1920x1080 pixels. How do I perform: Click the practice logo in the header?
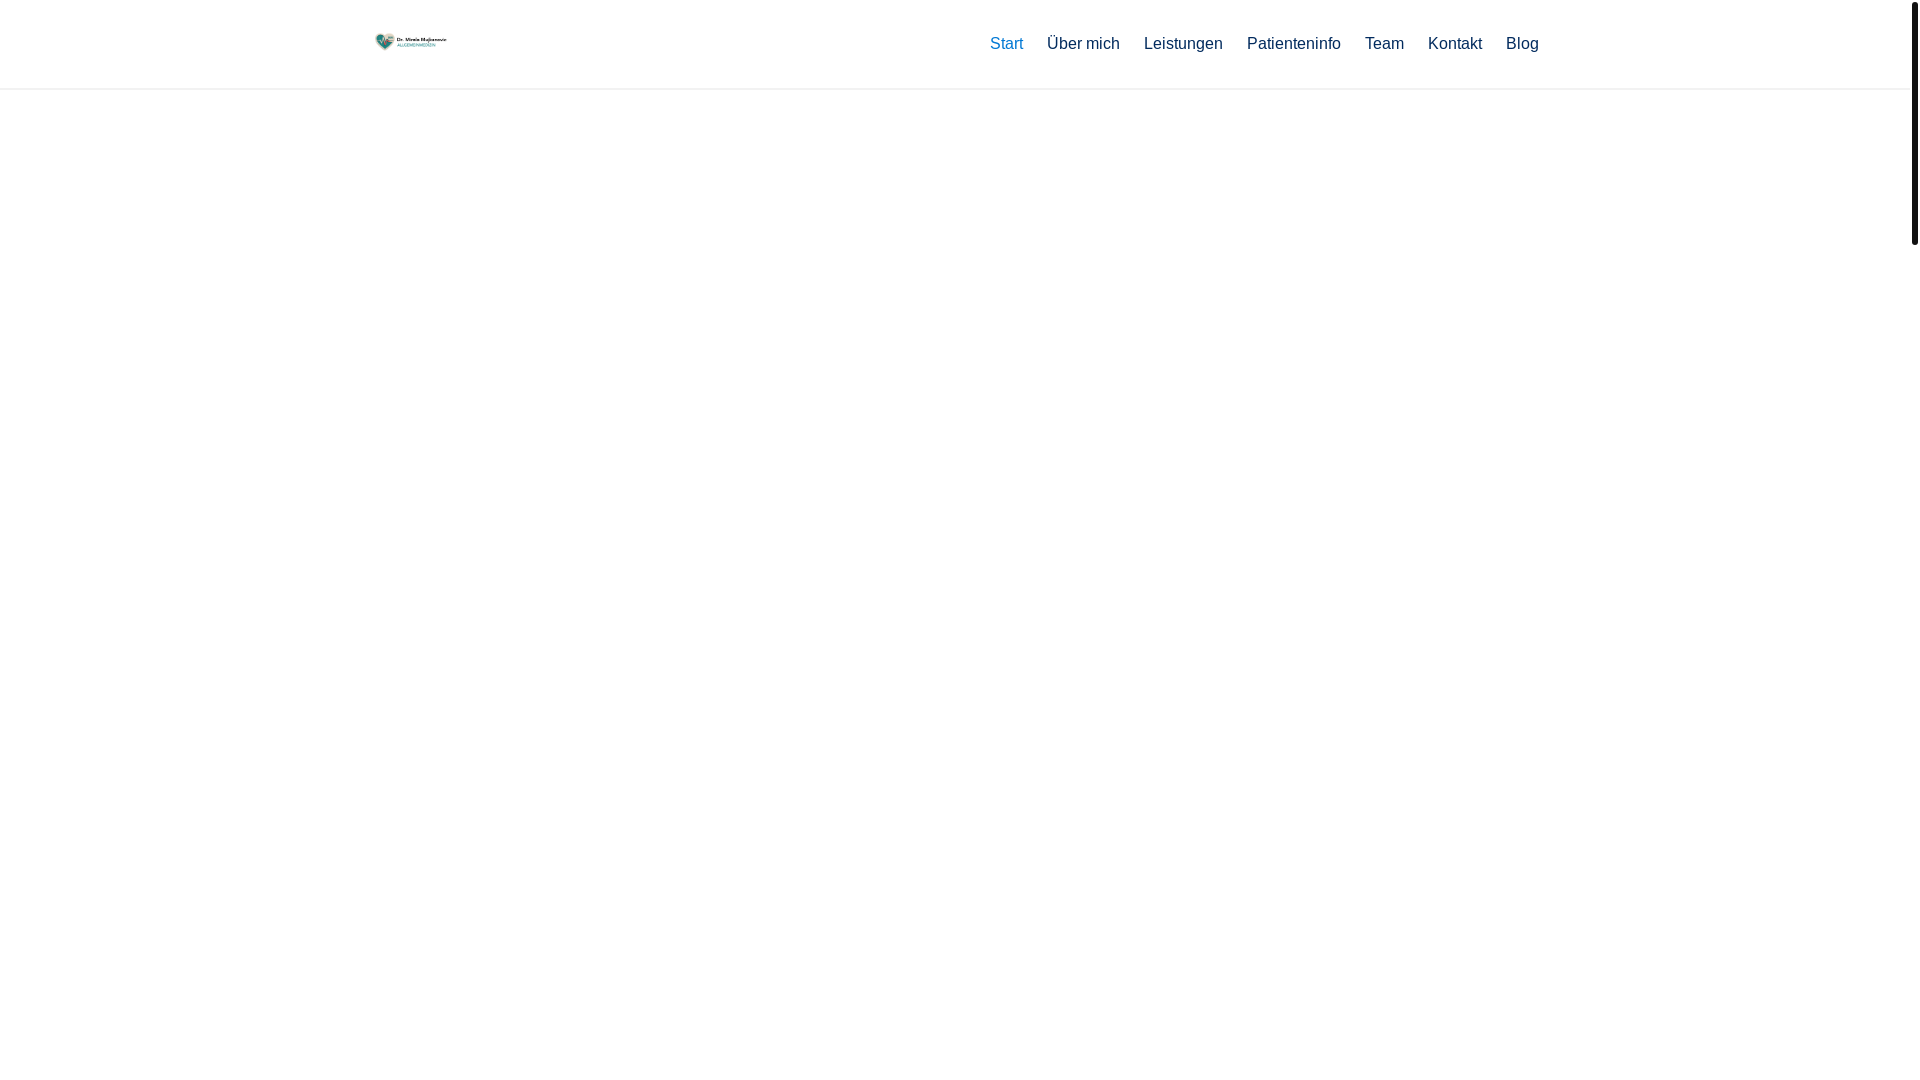coord(411,42)
